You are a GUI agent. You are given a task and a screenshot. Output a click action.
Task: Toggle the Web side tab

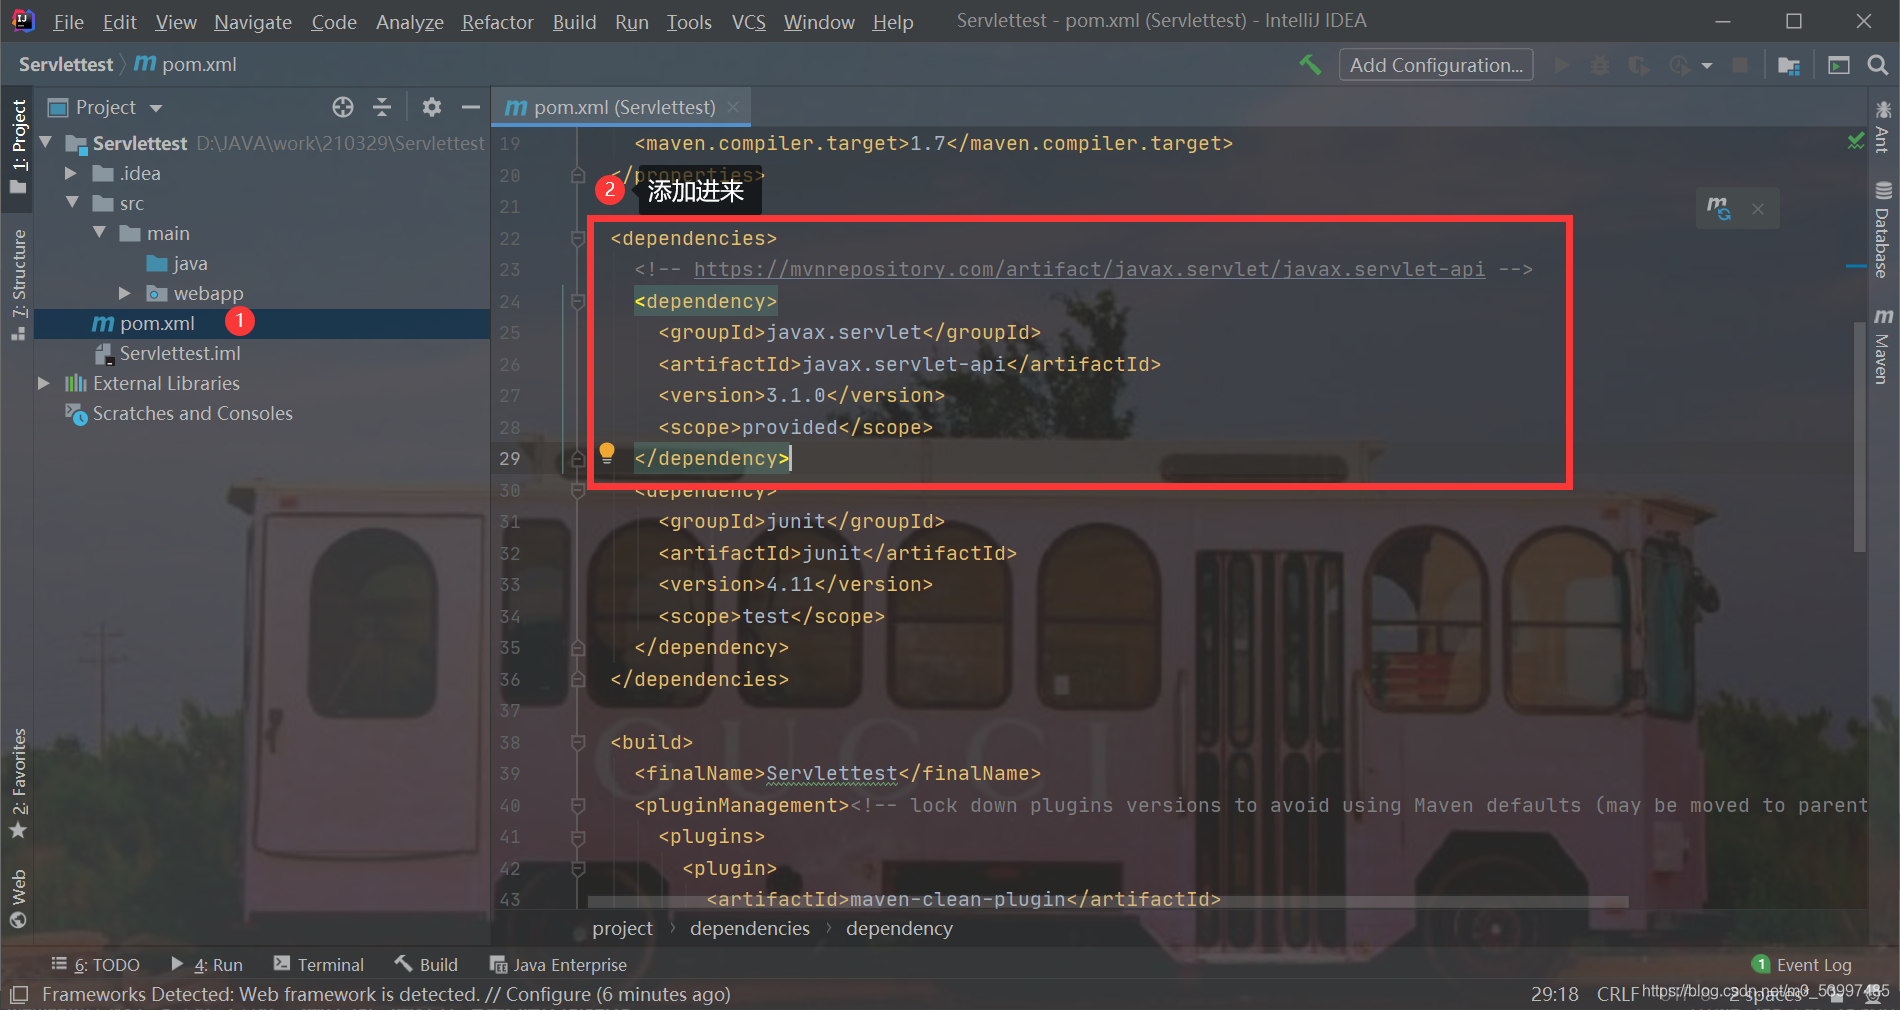coord(18,899)
